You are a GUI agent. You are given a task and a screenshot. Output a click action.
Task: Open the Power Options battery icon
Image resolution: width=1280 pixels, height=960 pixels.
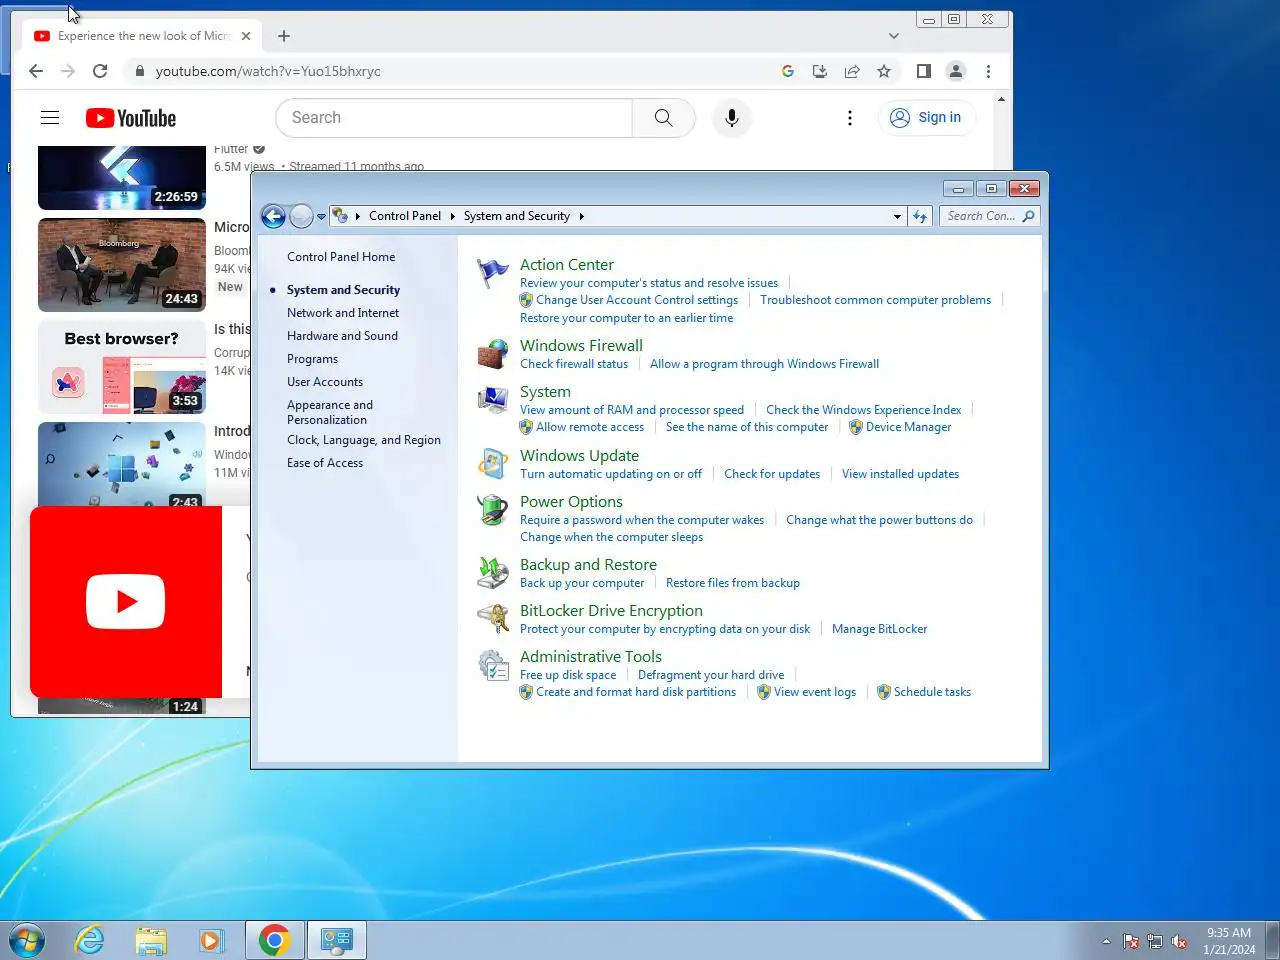[493, 510]
